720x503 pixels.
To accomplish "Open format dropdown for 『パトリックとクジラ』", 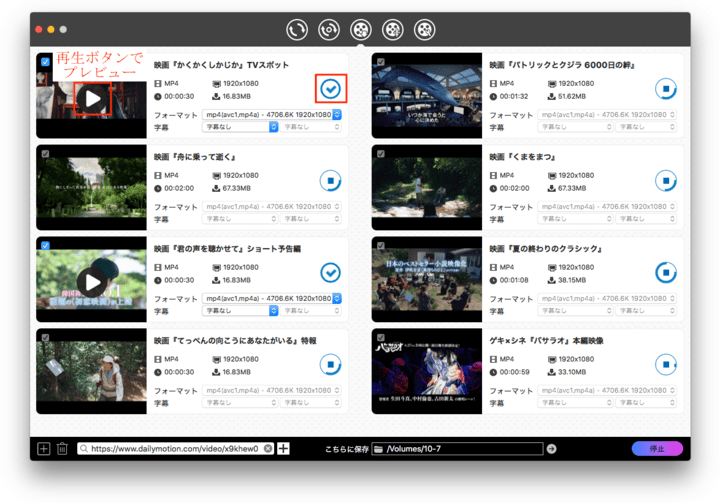I will 607,114.
